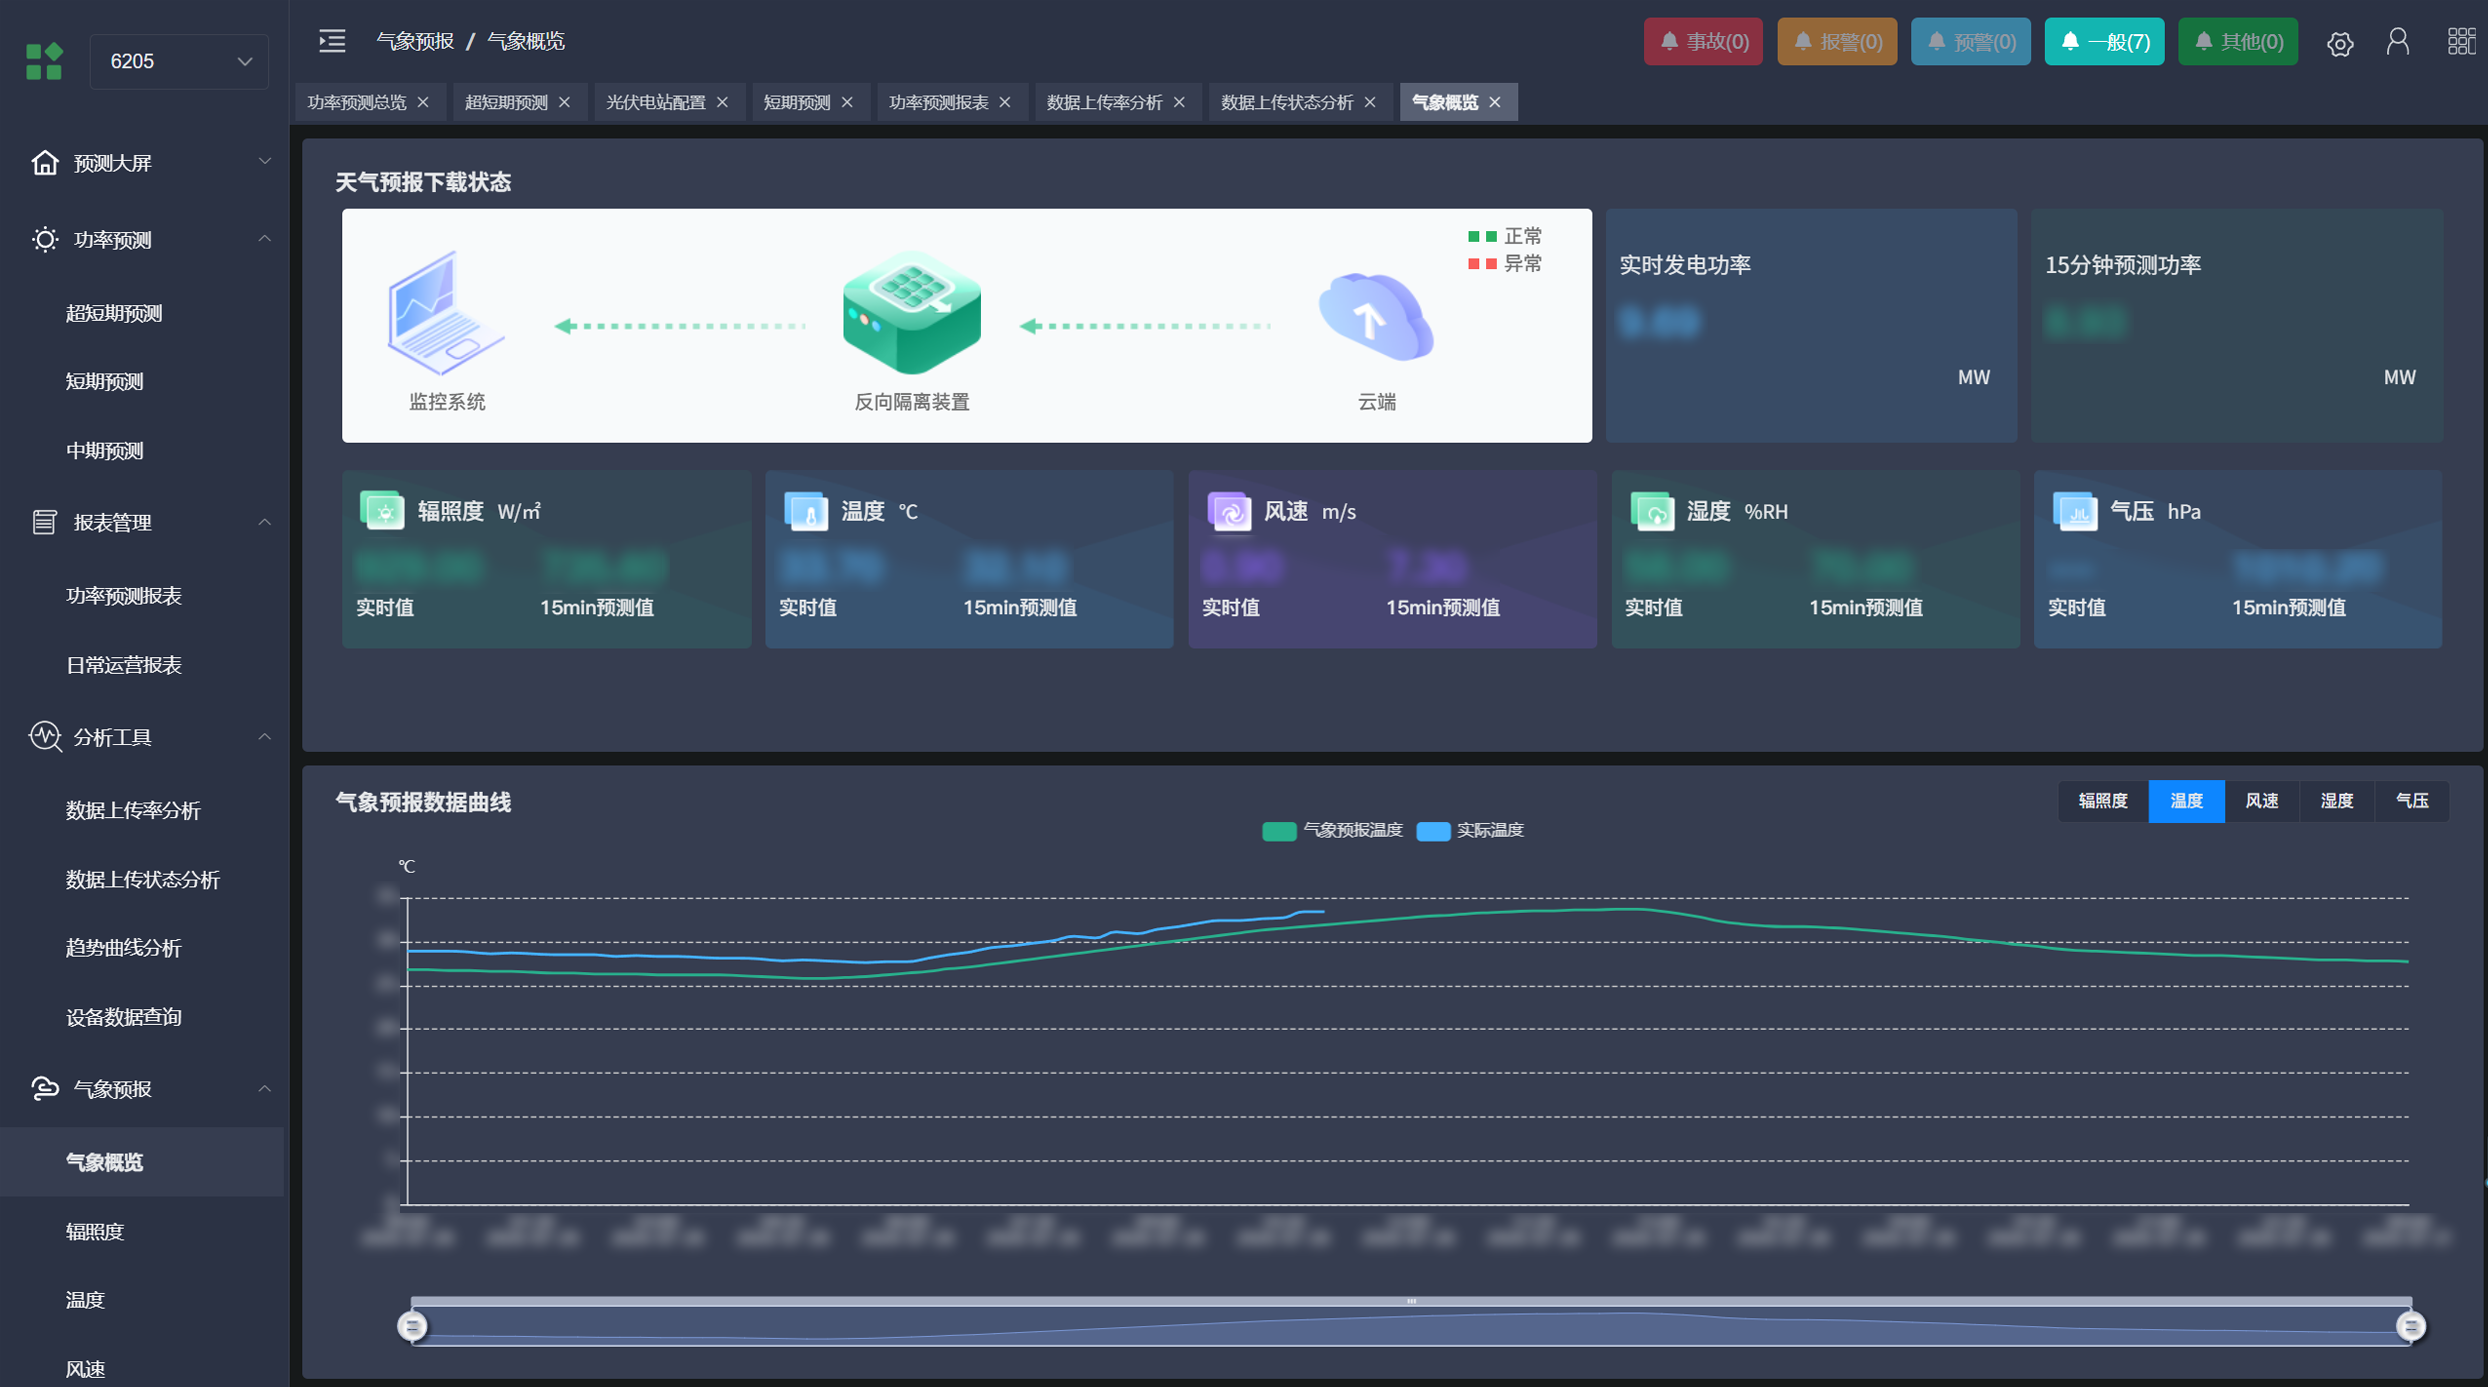Collapse the 分析工具 menu chevron
Image resolution: width=2488 pixels, height=1387 pixels.
click(264, 736)
